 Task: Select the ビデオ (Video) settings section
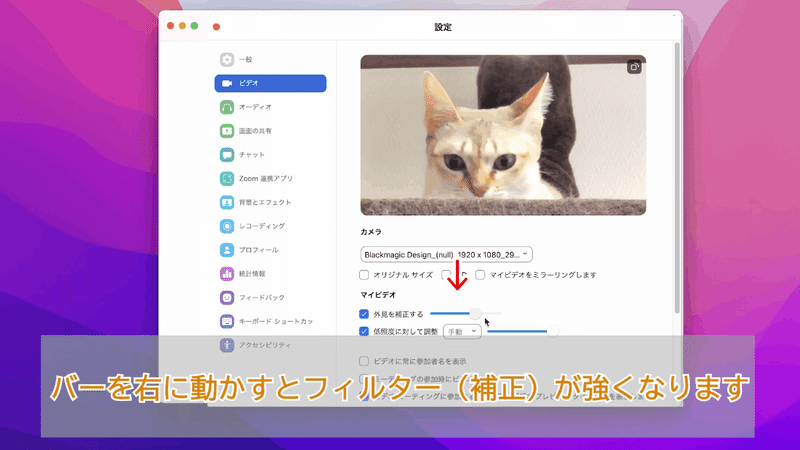tap(270, 83)
